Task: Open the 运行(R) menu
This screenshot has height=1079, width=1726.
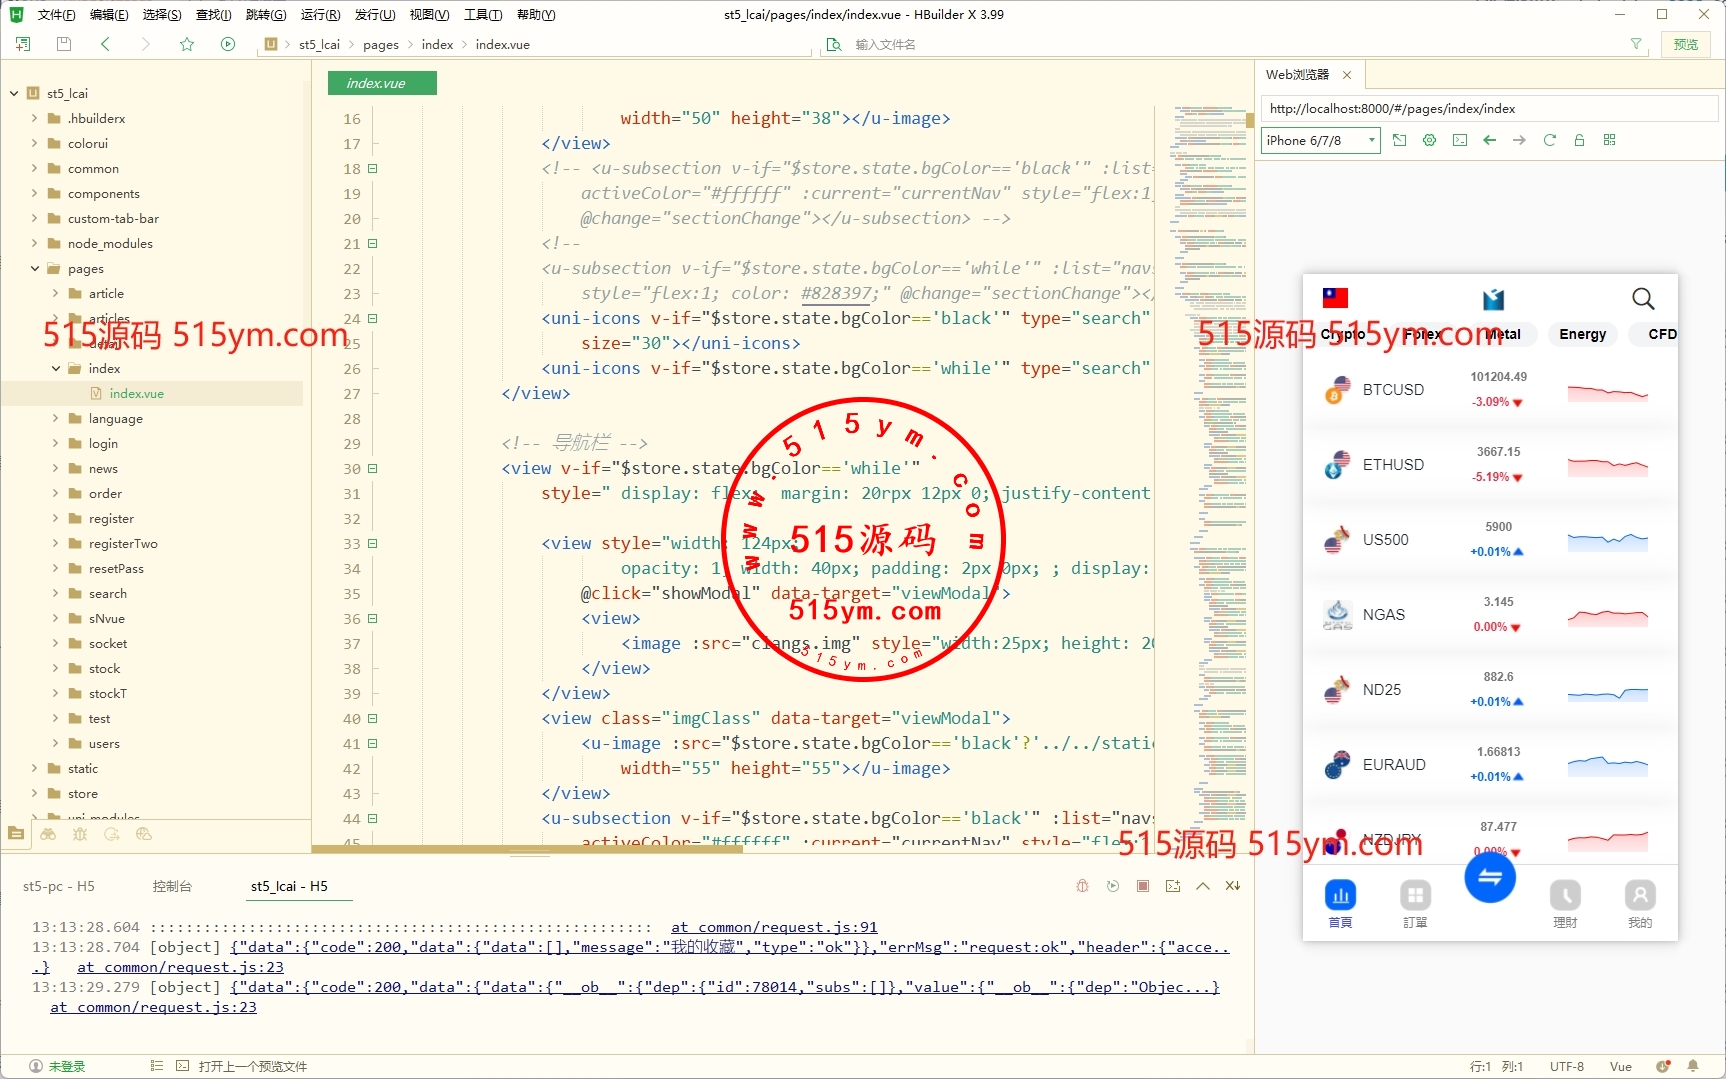Action: tap(320, 15)
